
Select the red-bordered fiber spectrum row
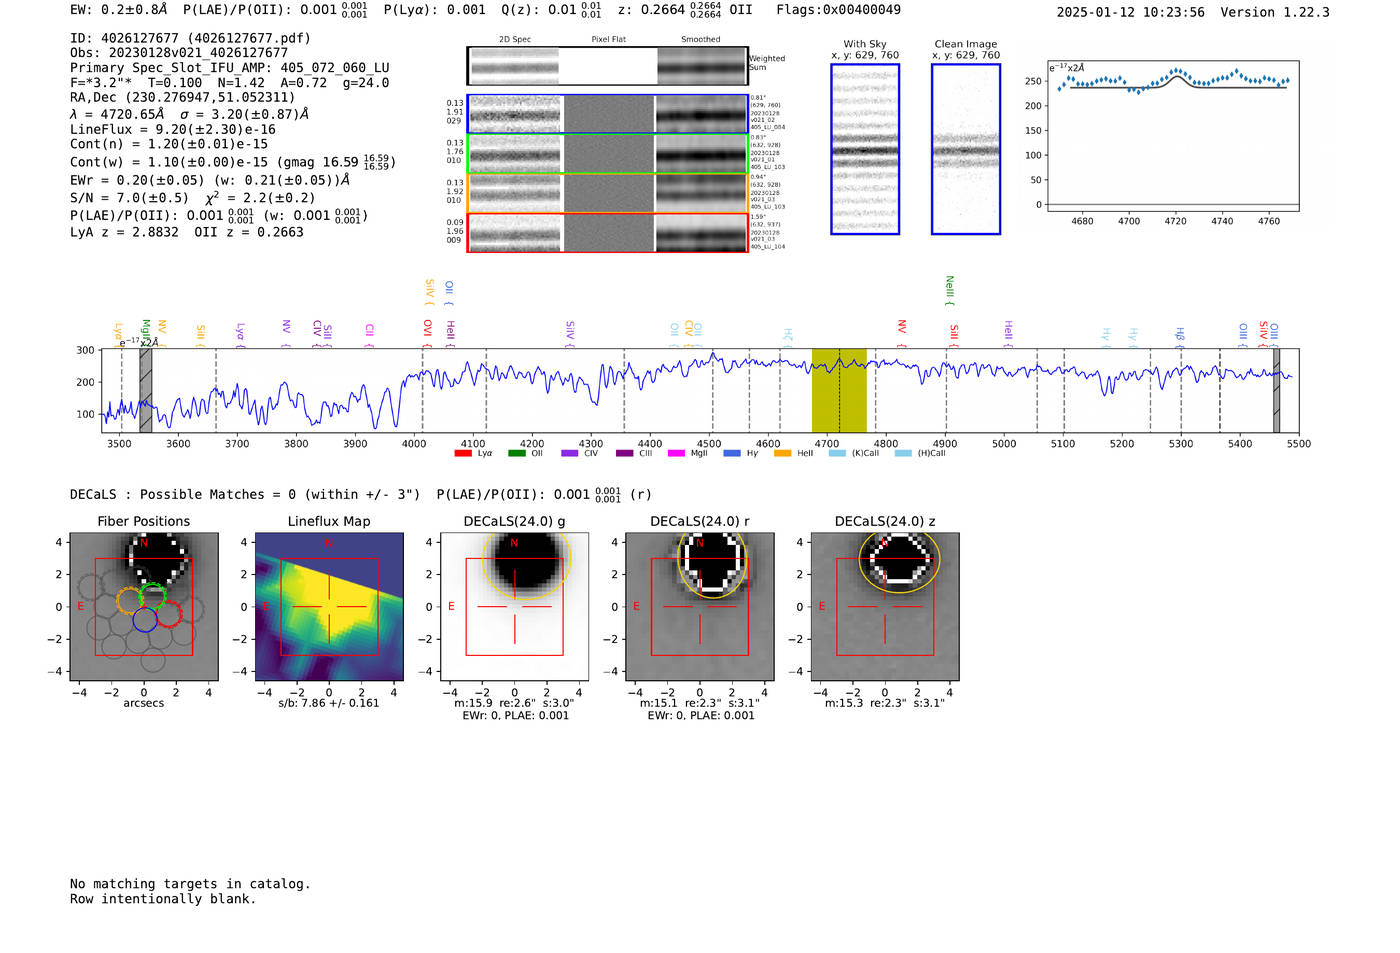point(607,233)
